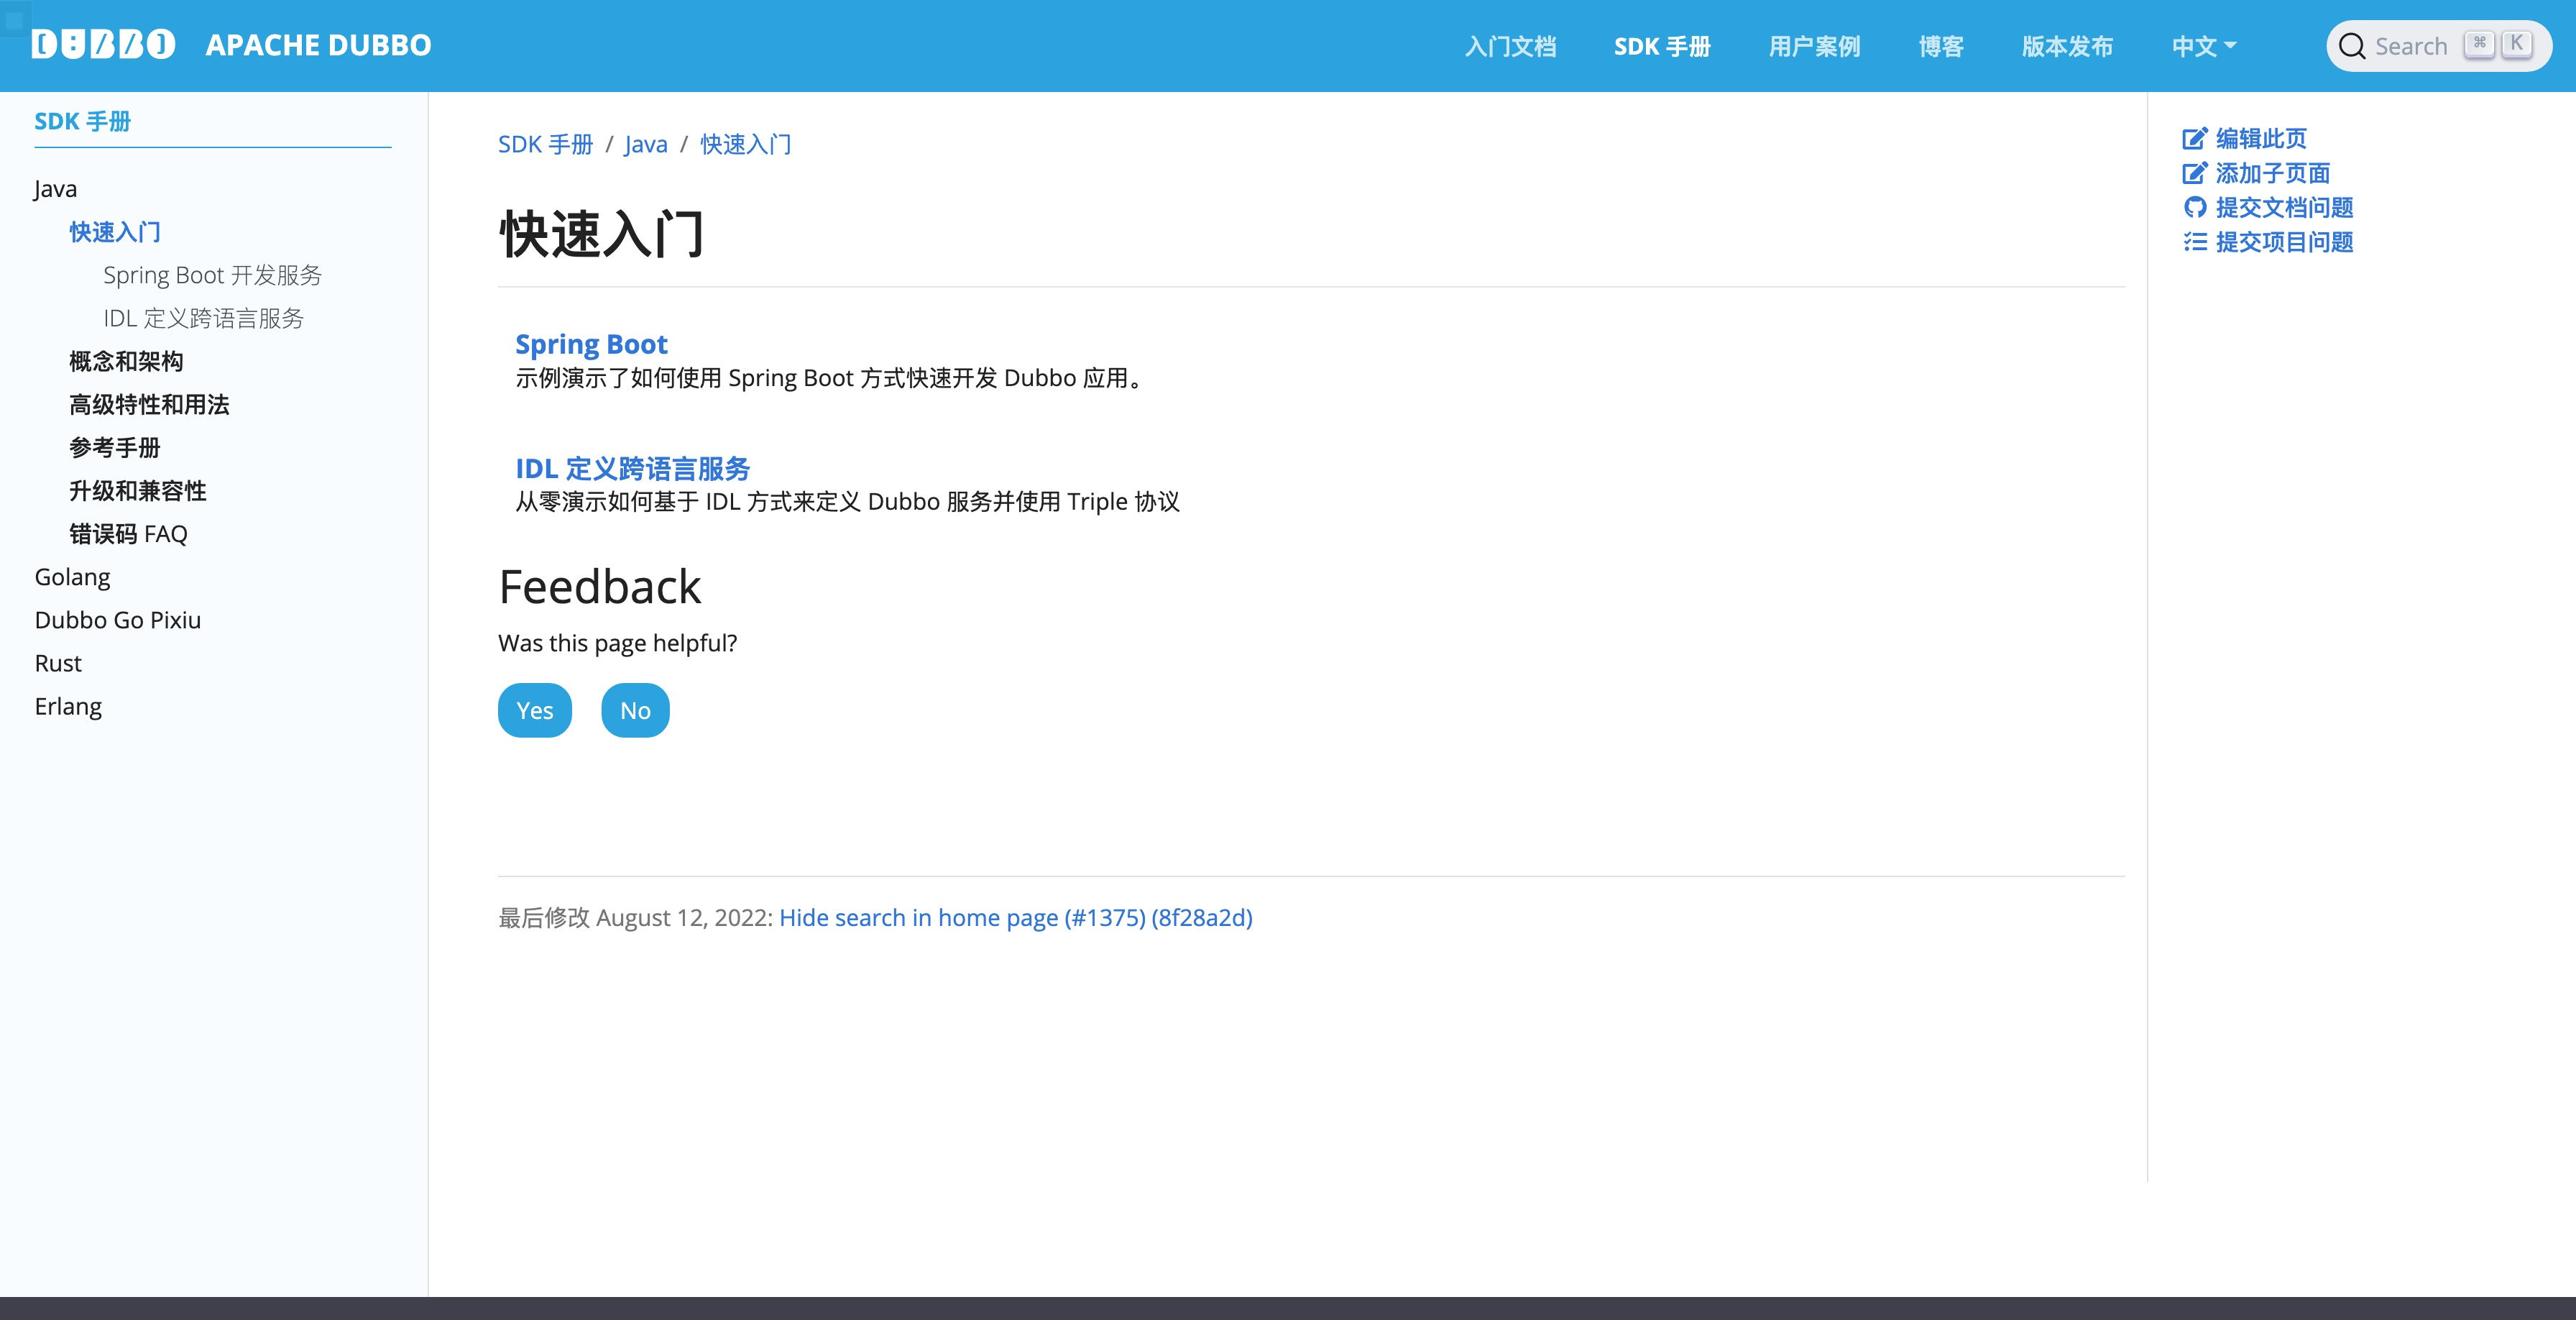Open the 博客 navigation item
The image size is (2576, 1320).
pos(1940,47)
